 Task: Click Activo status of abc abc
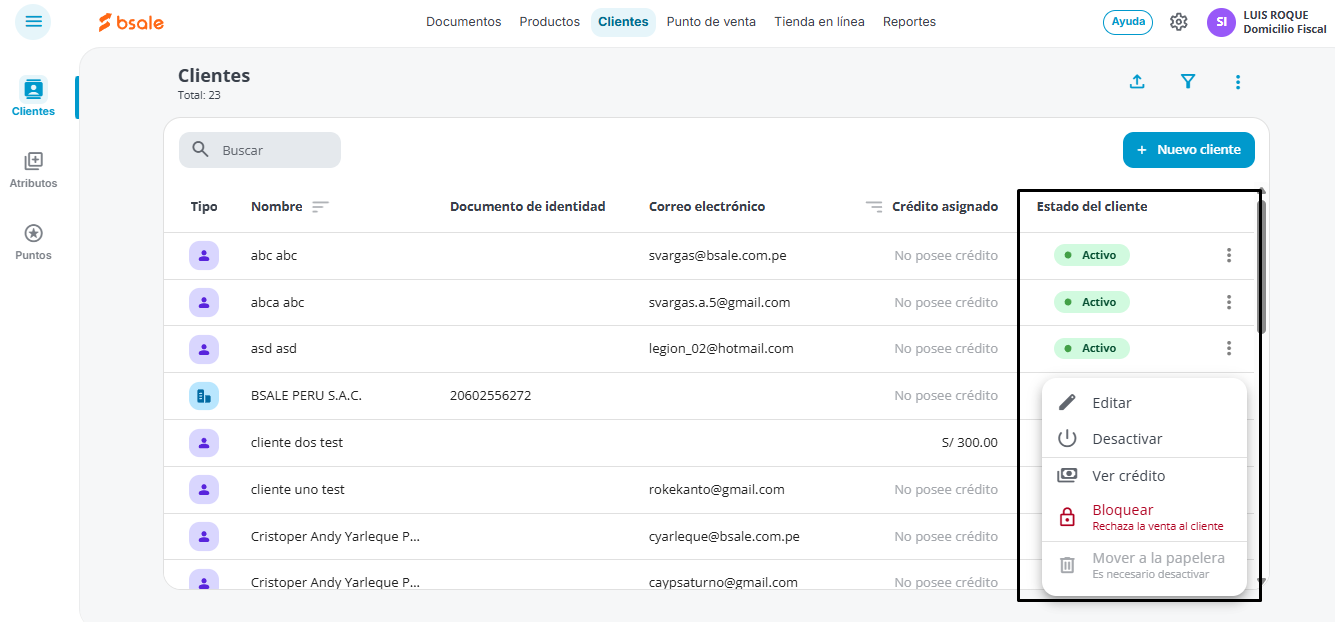click(1091, 256)
